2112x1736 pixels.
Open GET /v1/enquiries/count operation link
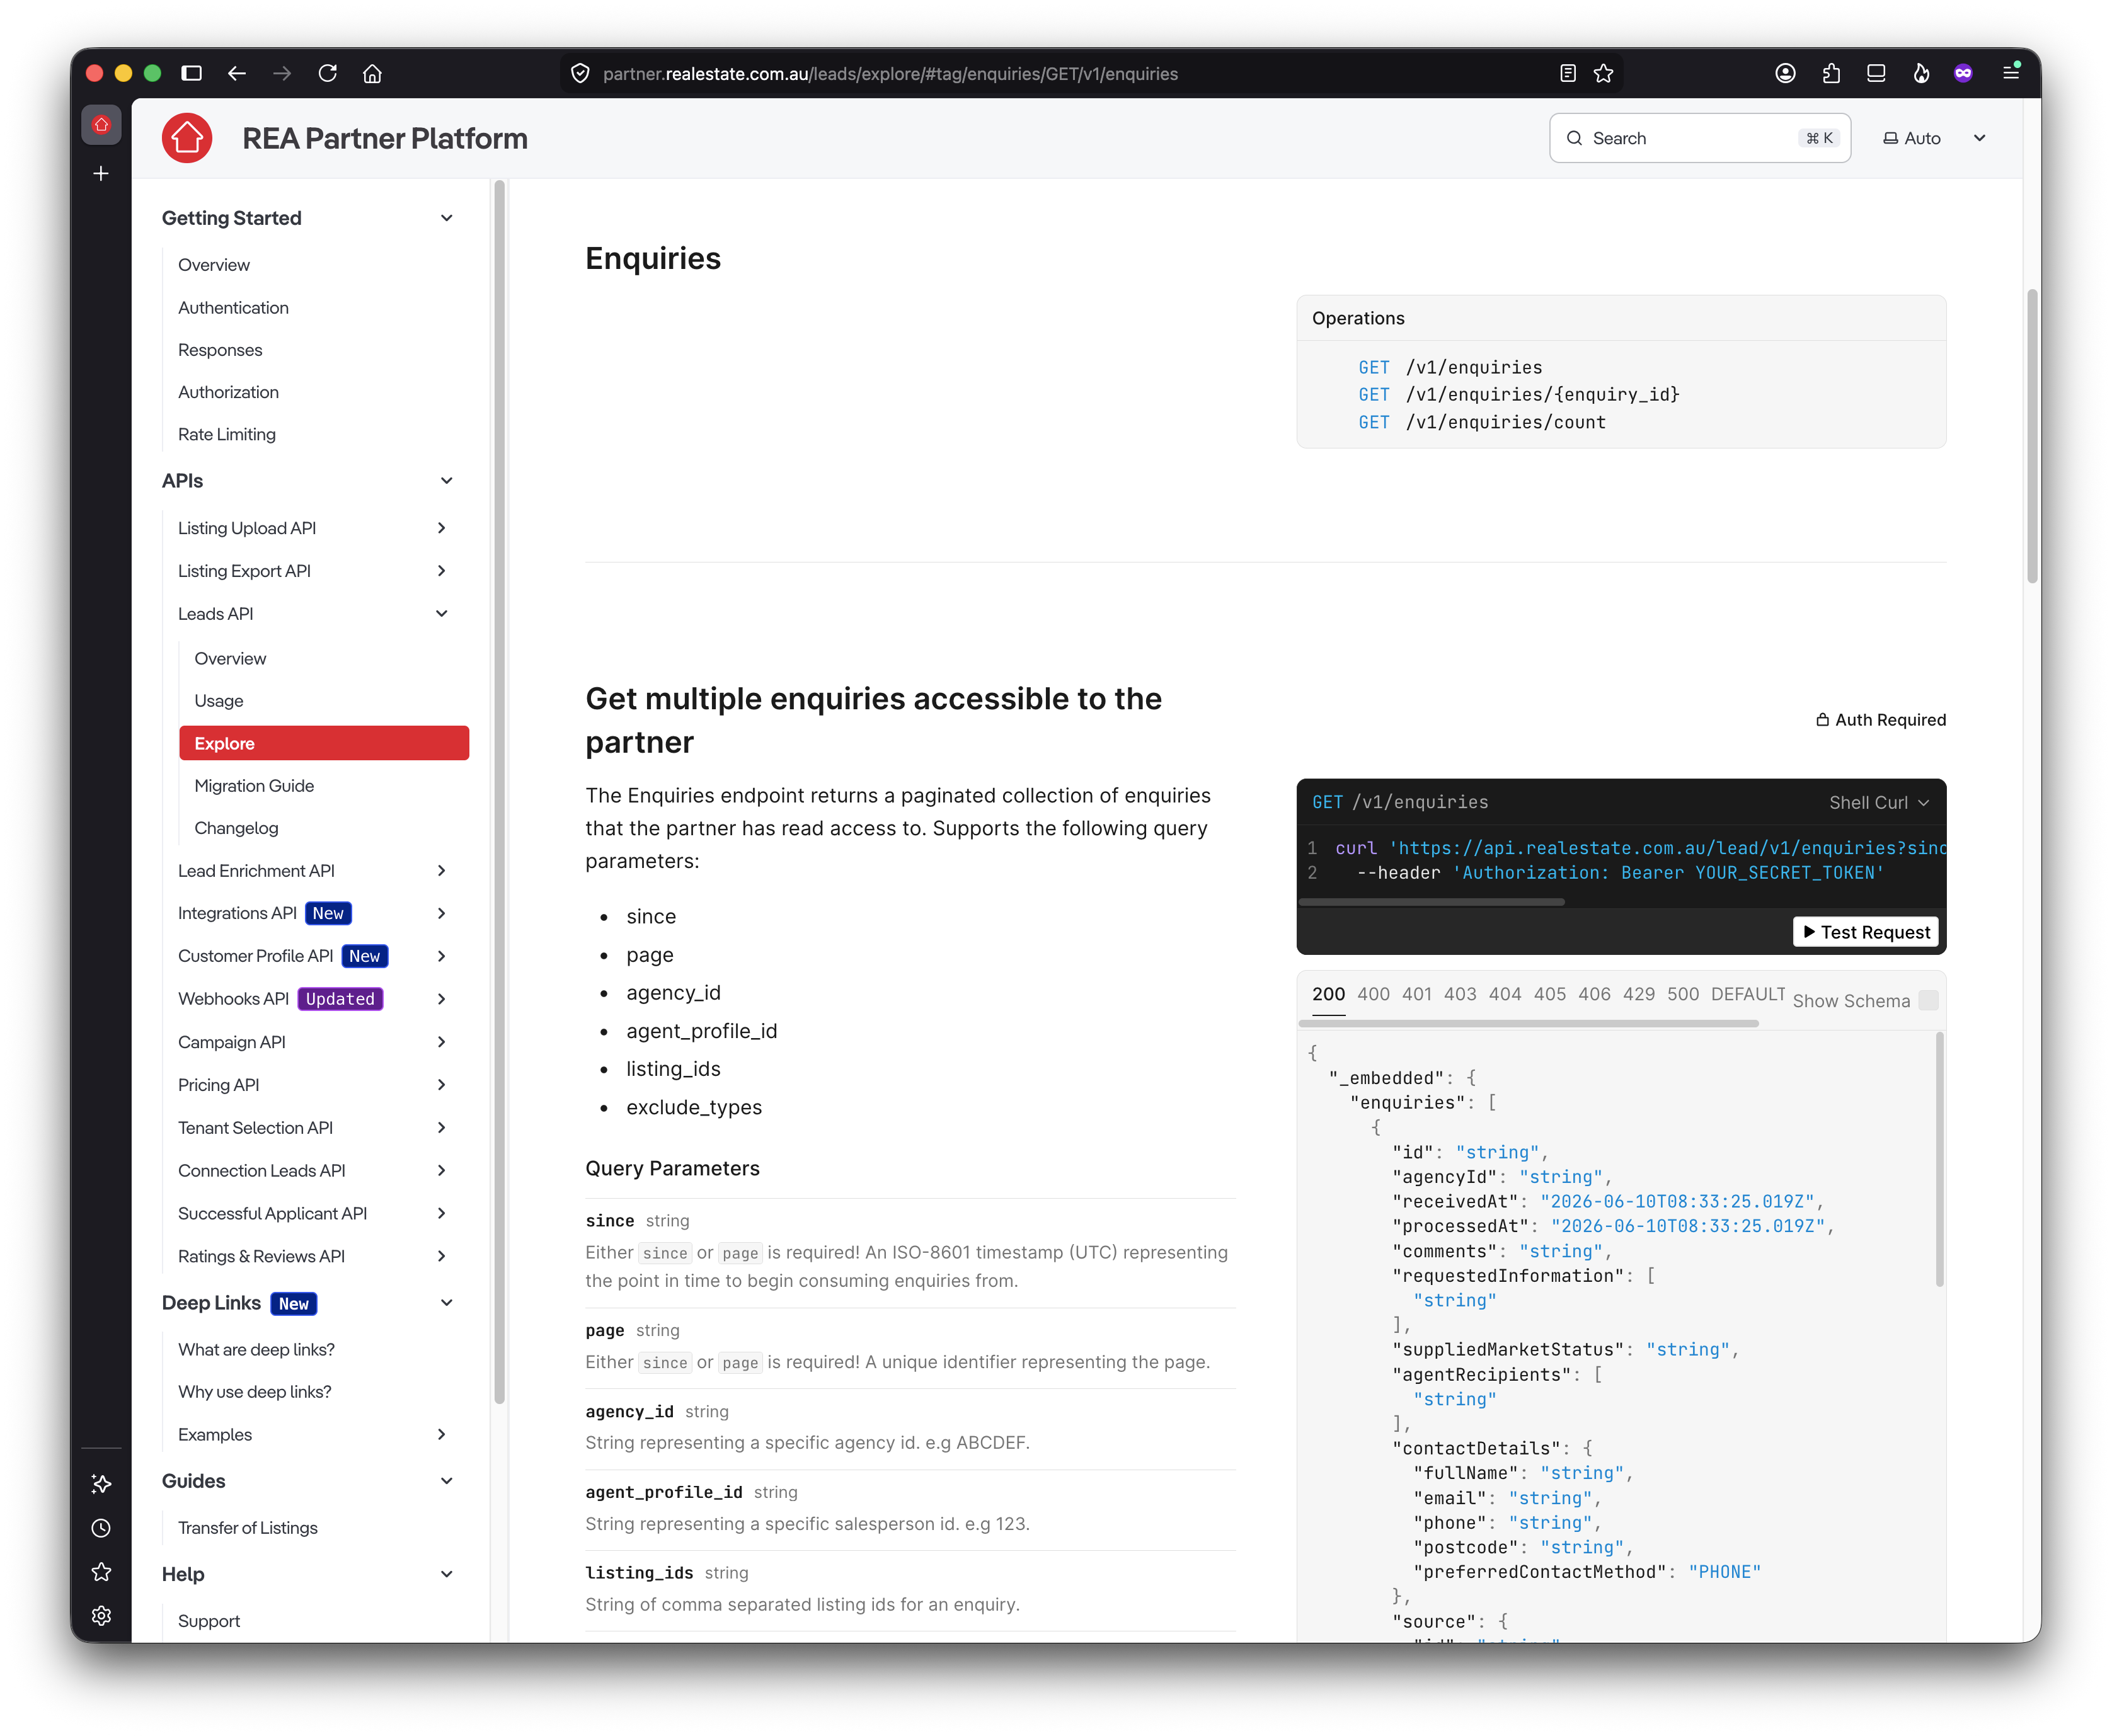(1481, 422)
